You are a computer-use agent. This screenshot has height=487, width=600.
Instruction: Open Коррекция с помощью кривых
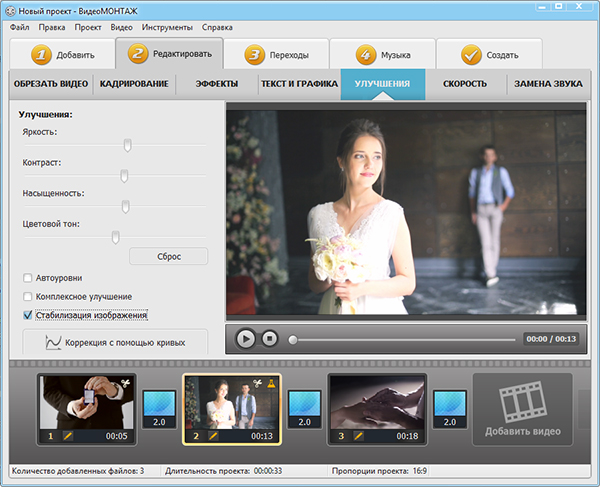[115, 343]
